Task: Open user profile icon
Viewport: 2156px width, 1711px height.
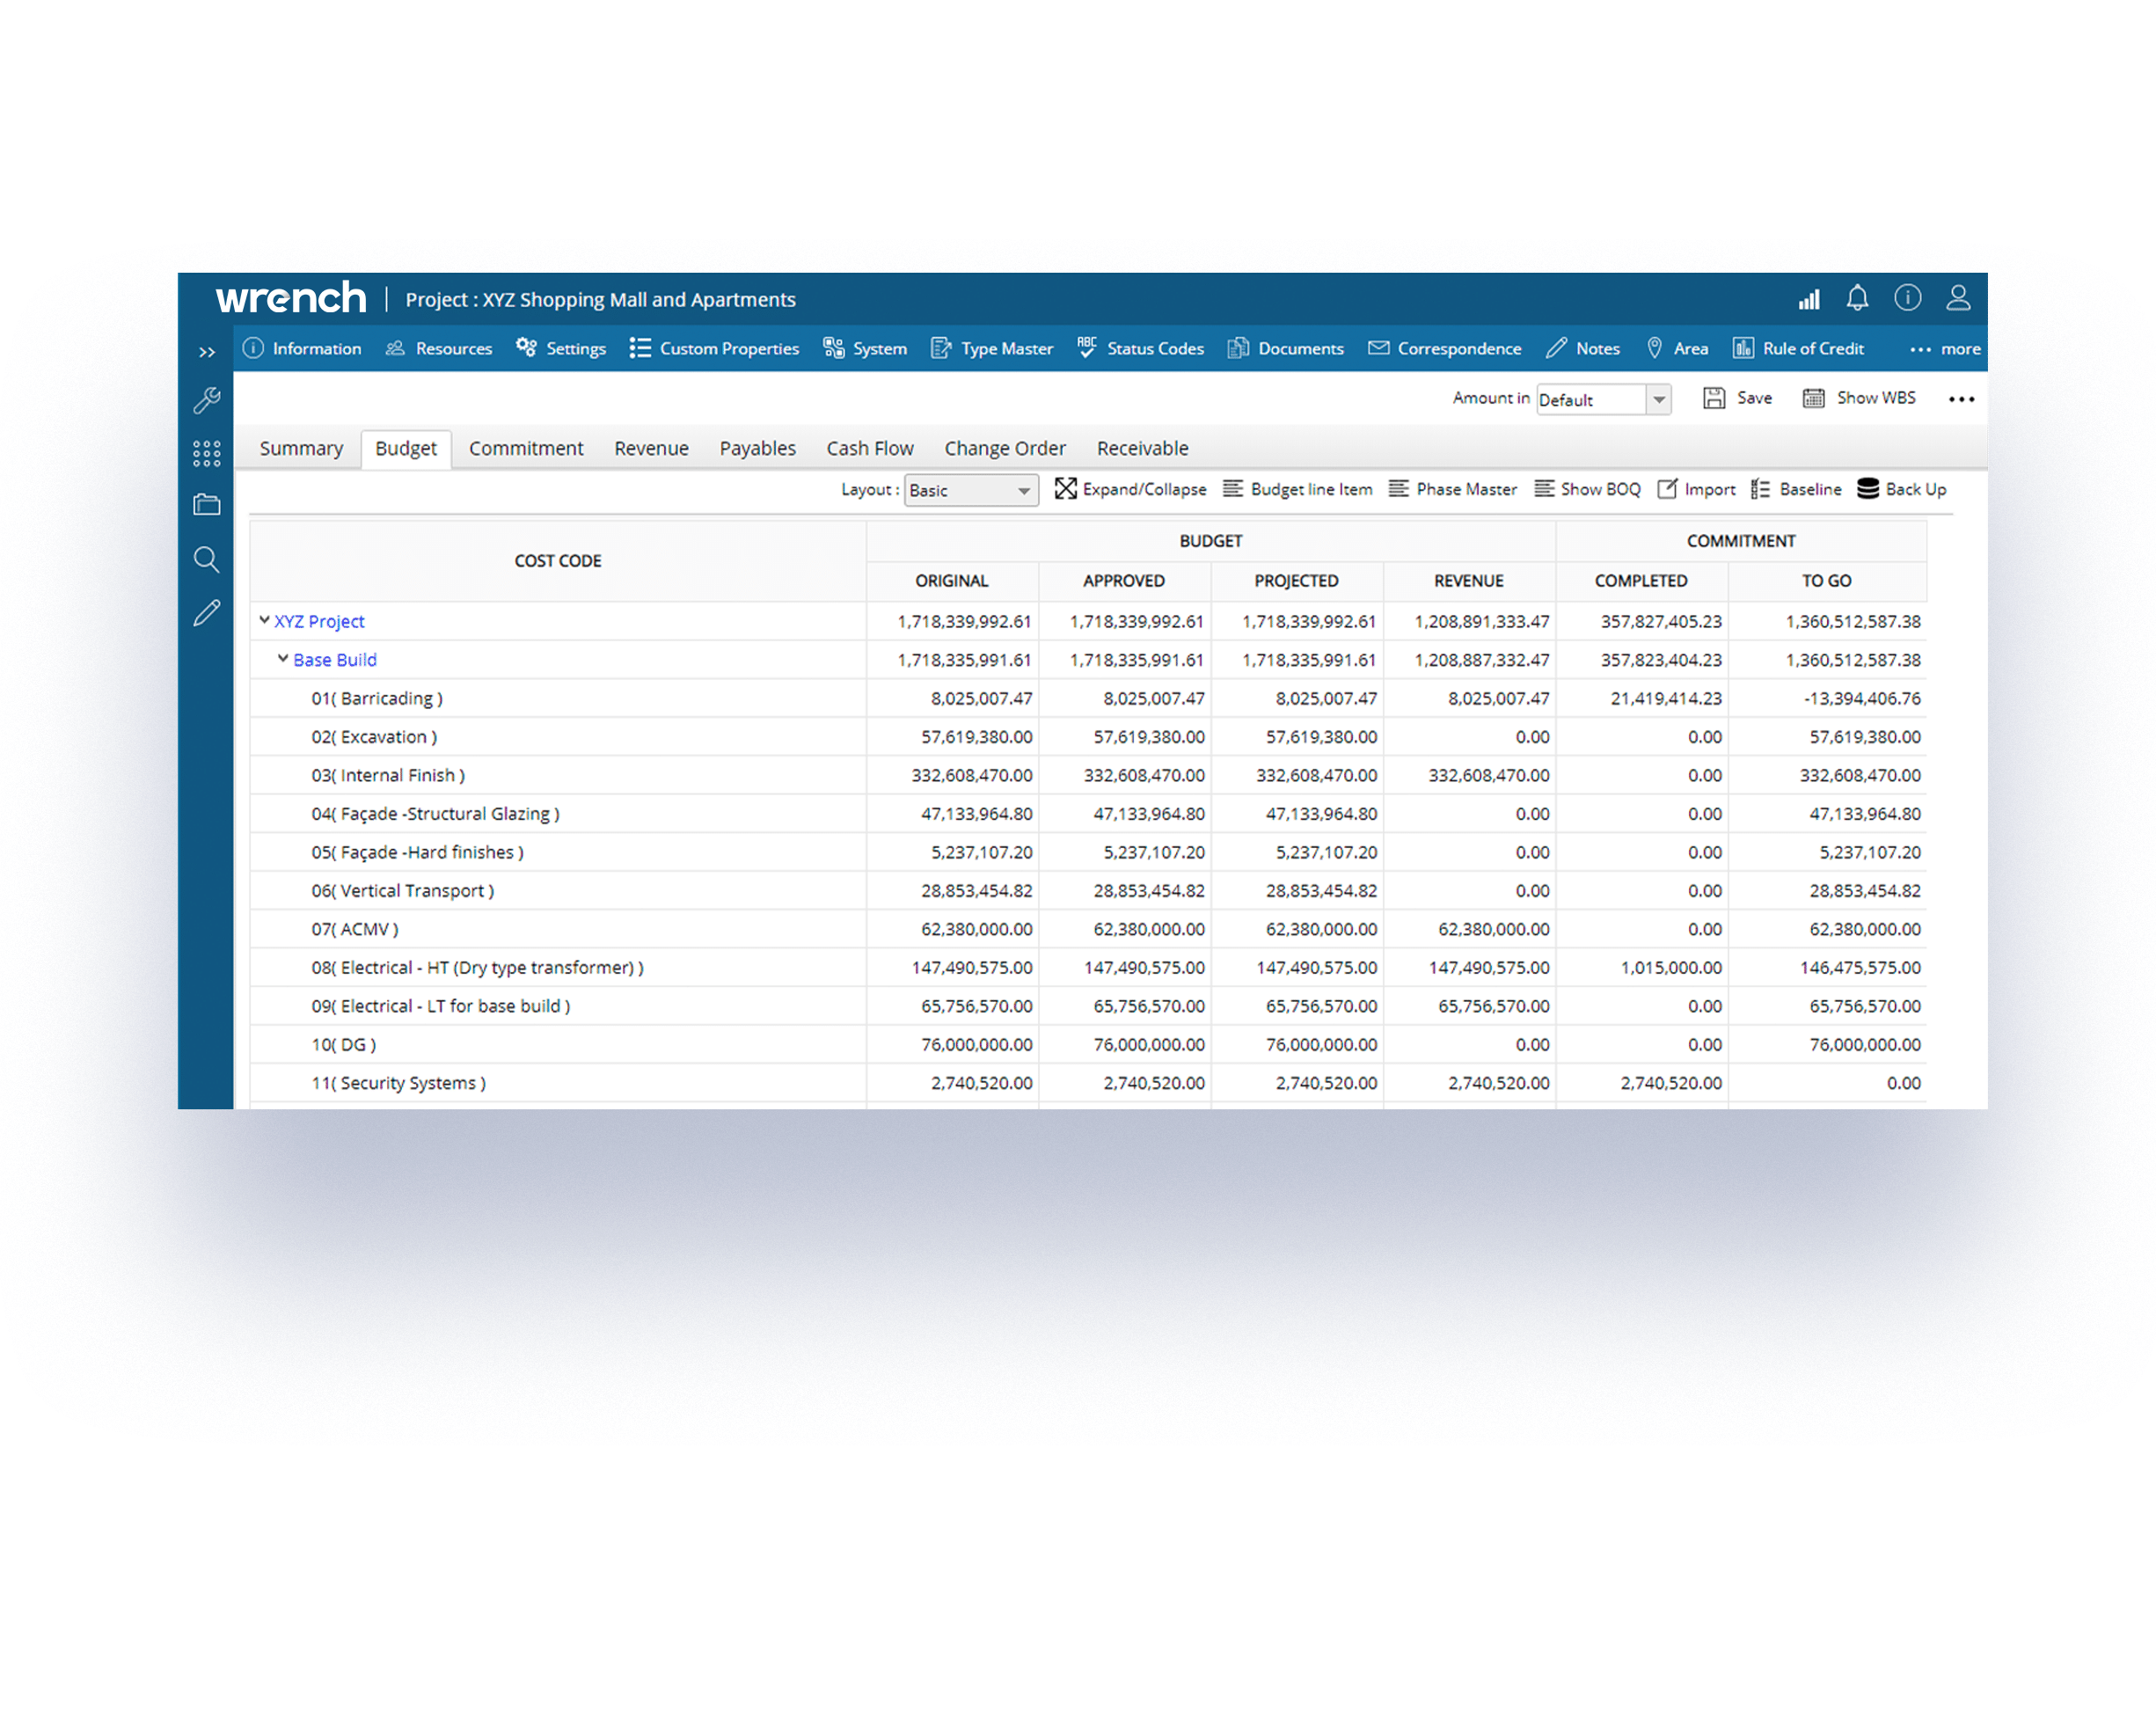Action: coord(1958,298)
